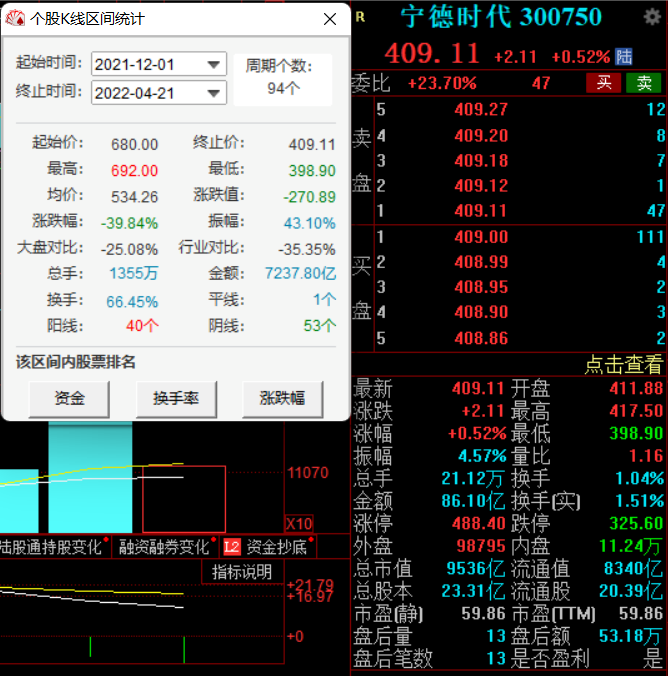Click the green 卖 sell button
This screenshot has height=676, width=668.
pyautogui.click(x=643, y=82)
